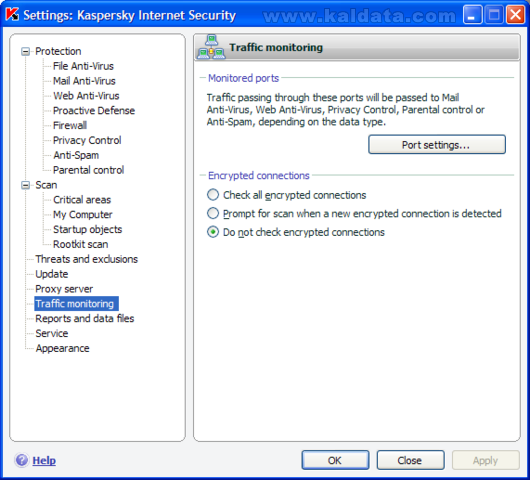Select Do not check encrypted connections
Viewport: 530px width, 480px height.
(213, 232)
